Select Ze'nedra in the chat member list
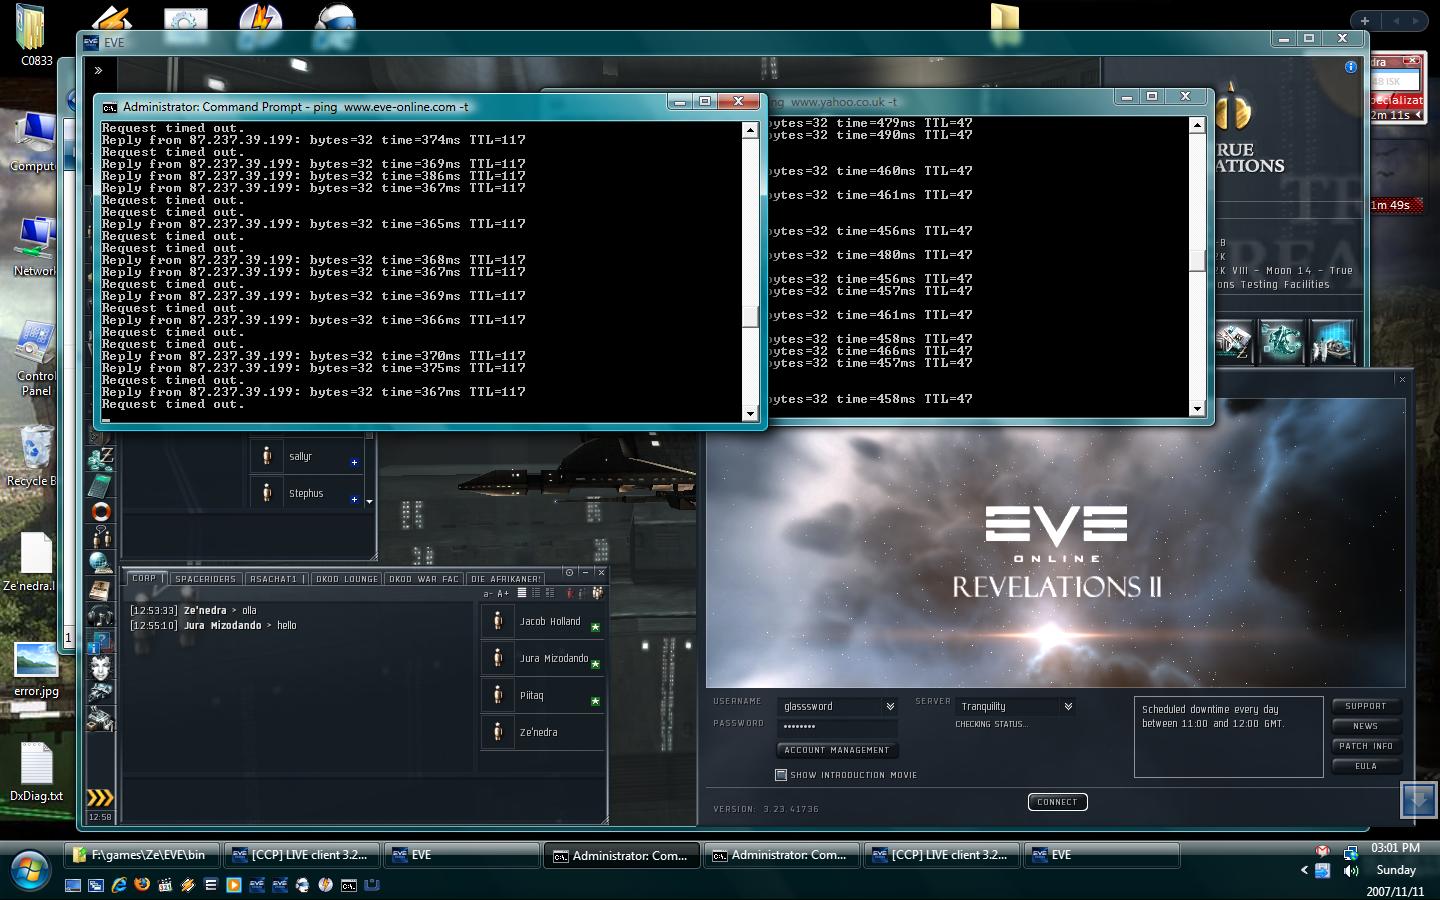This screenshot has height=900, width=1440. 542,732
